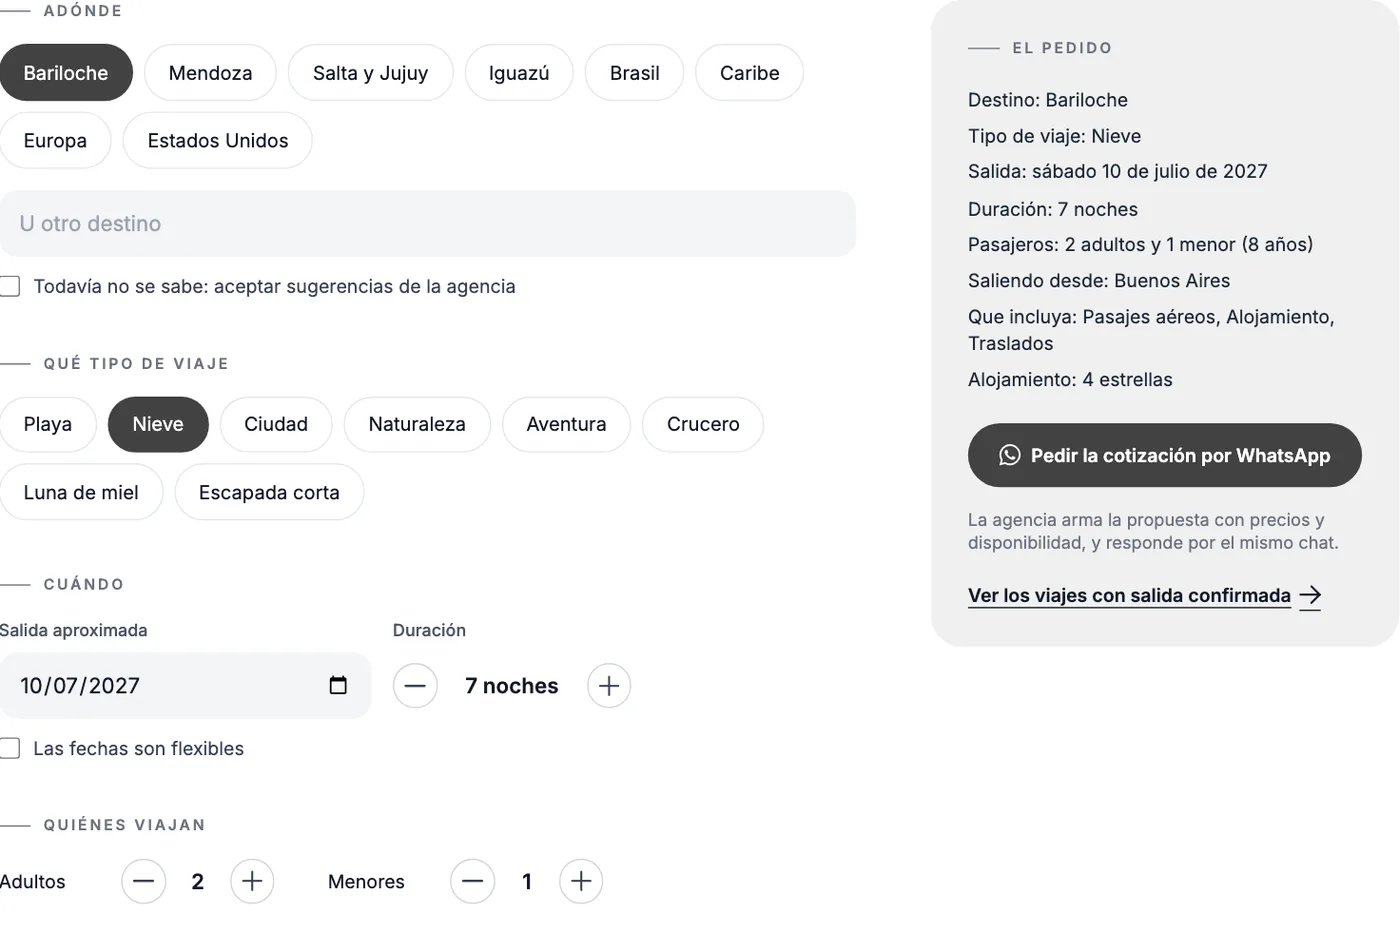1400x933 pixels.
Task: Select the Mendoza destination chip
Action: click(210, 73)
